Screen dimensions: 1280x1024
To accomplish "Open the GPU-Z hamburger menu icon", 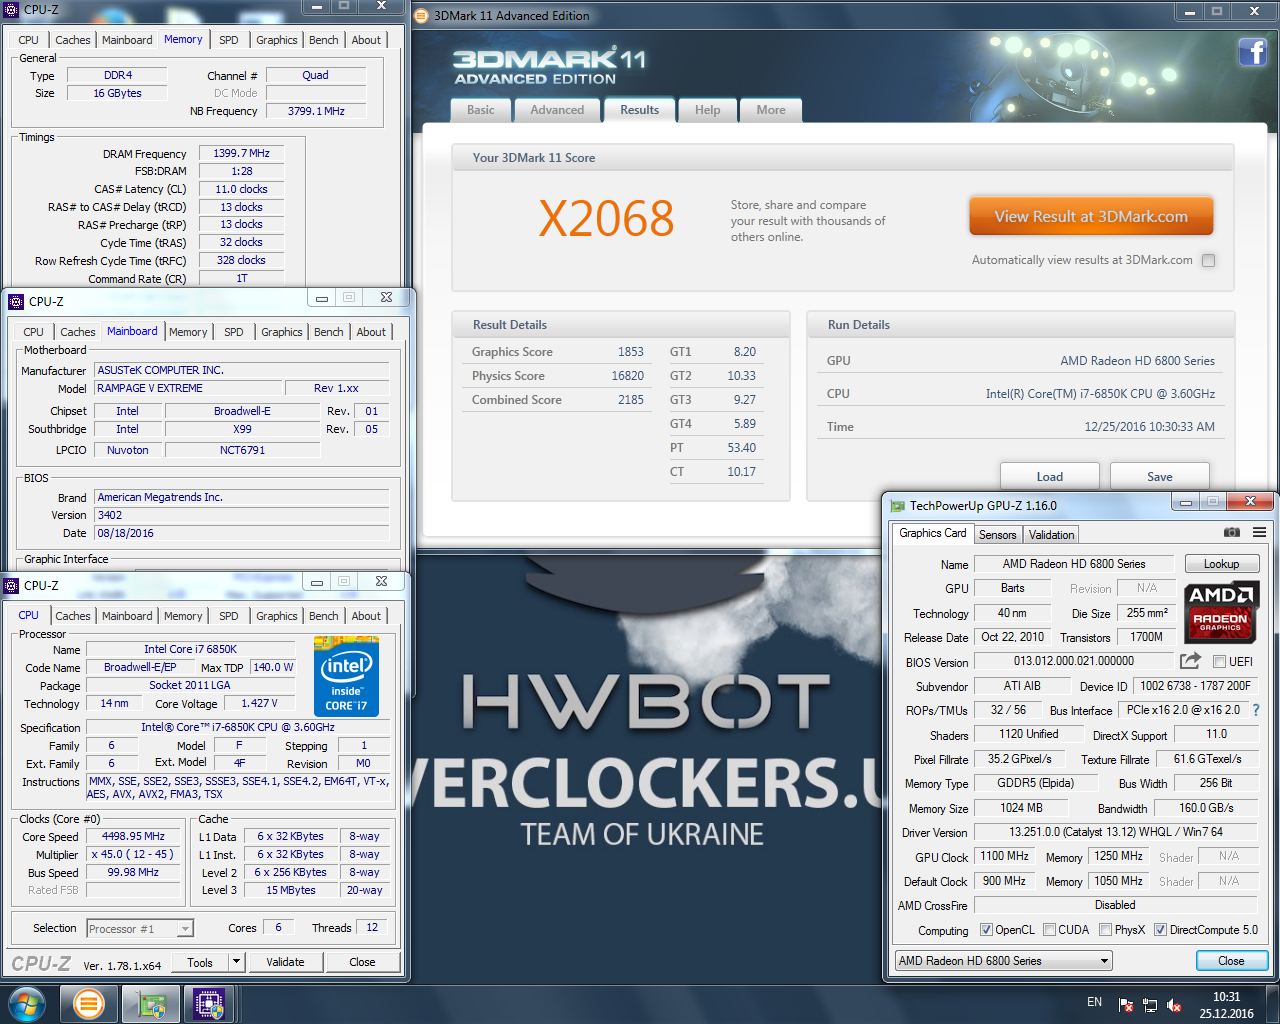I will (1259, 532).
